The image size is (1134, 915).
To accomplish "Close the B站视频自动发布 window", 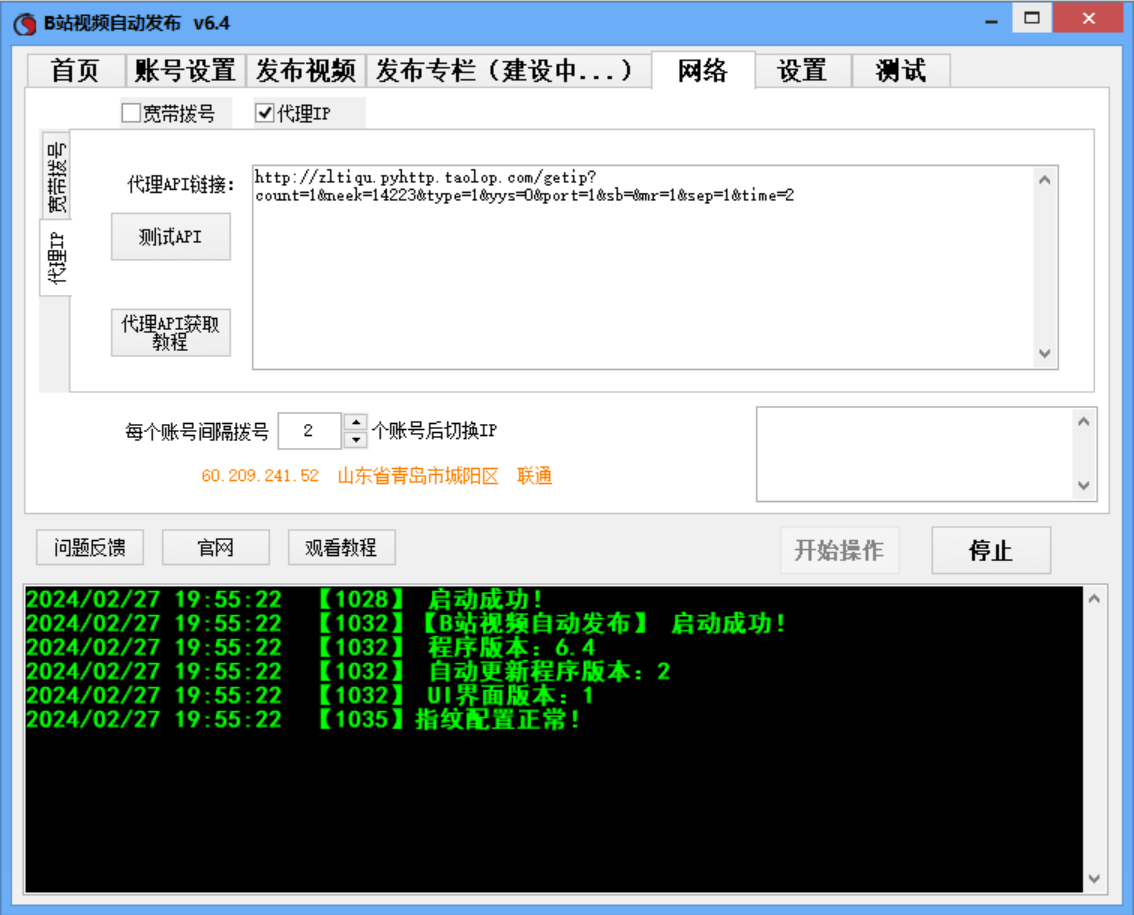I will coord(1088,19).
